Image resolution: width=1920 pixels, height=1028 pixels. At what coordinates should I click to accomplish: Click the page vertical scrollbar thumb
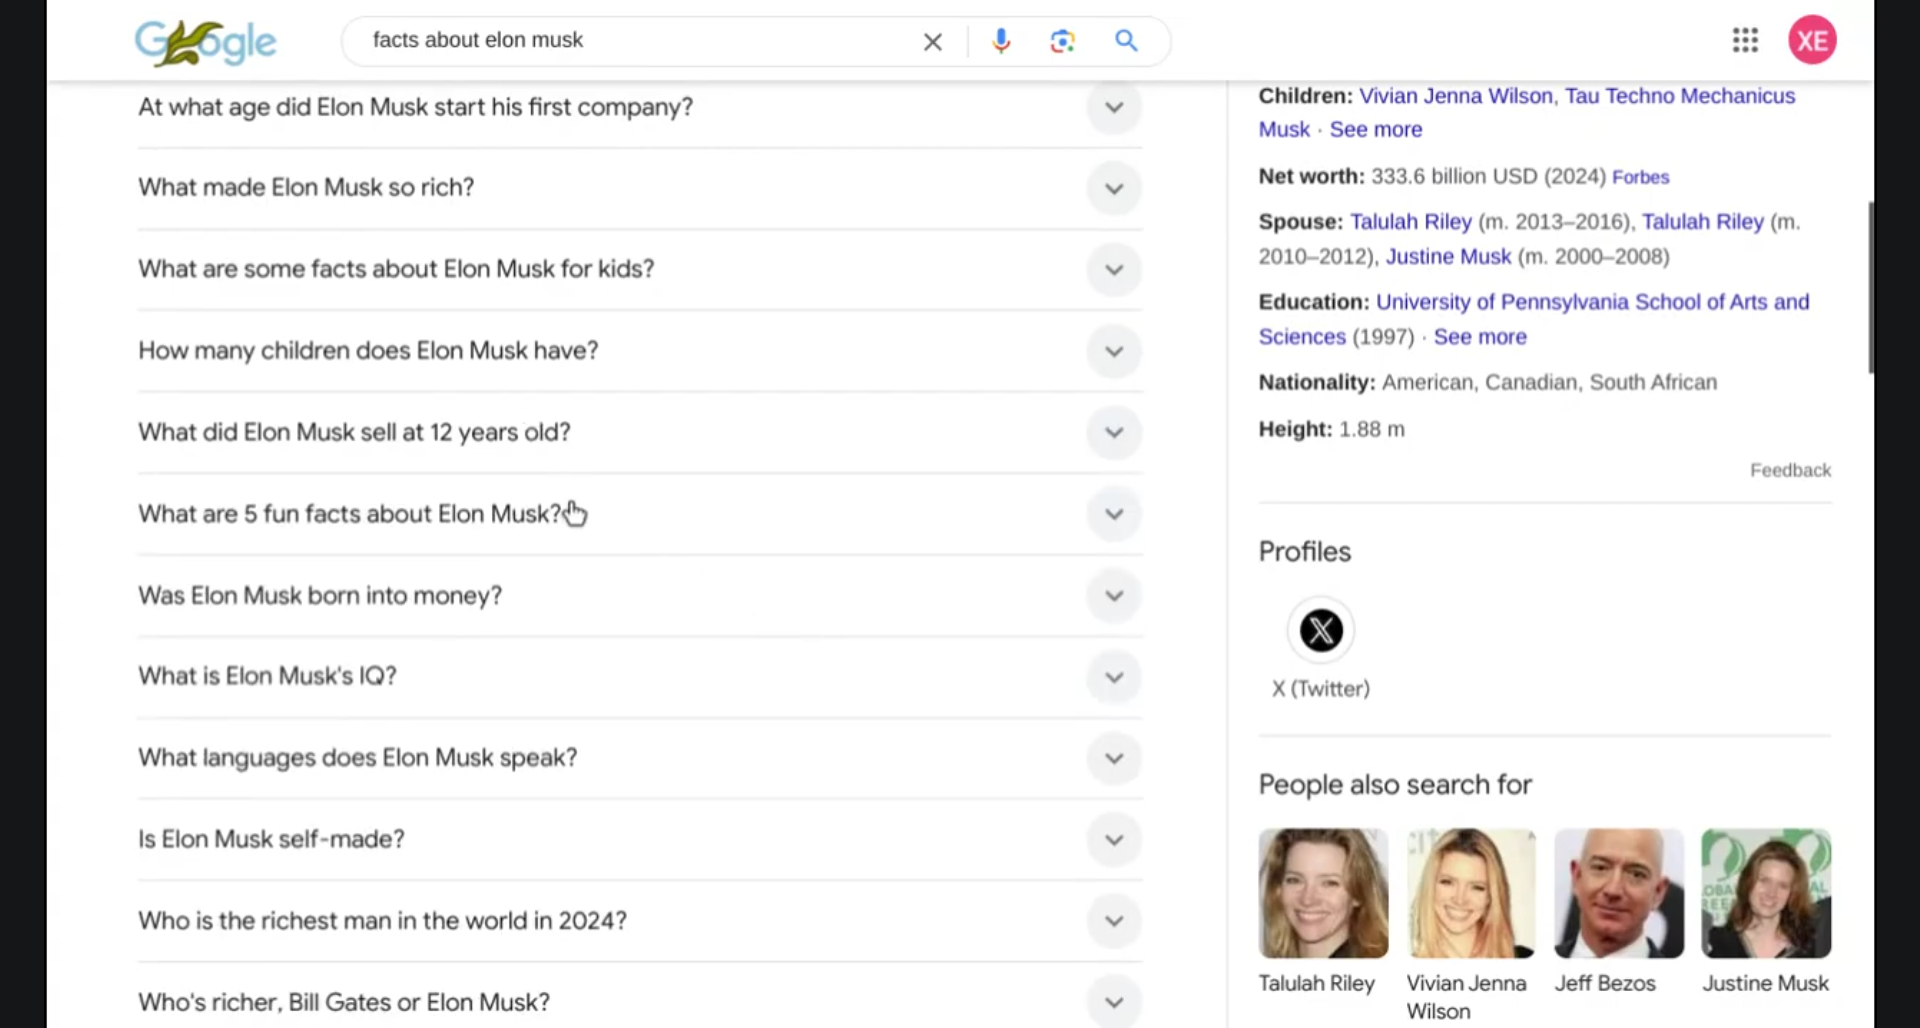(x=1870, y=288)
